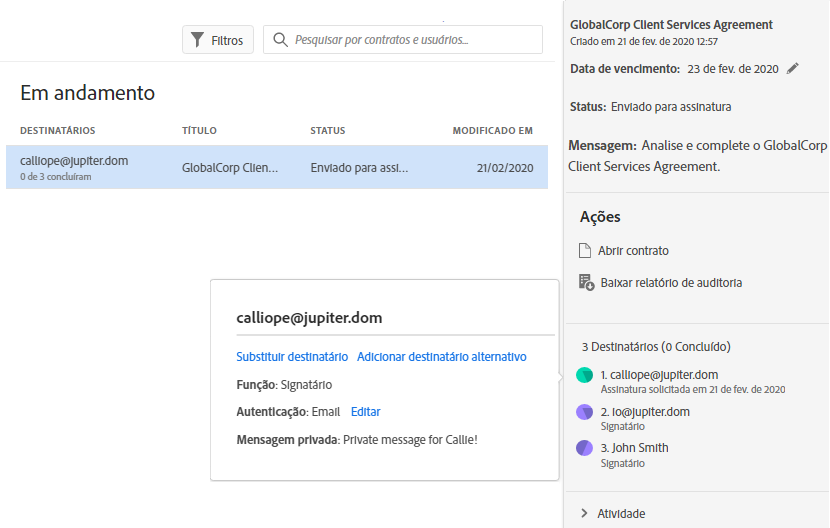Click status cell Enviado para assi...

click(x=359, y=168)
